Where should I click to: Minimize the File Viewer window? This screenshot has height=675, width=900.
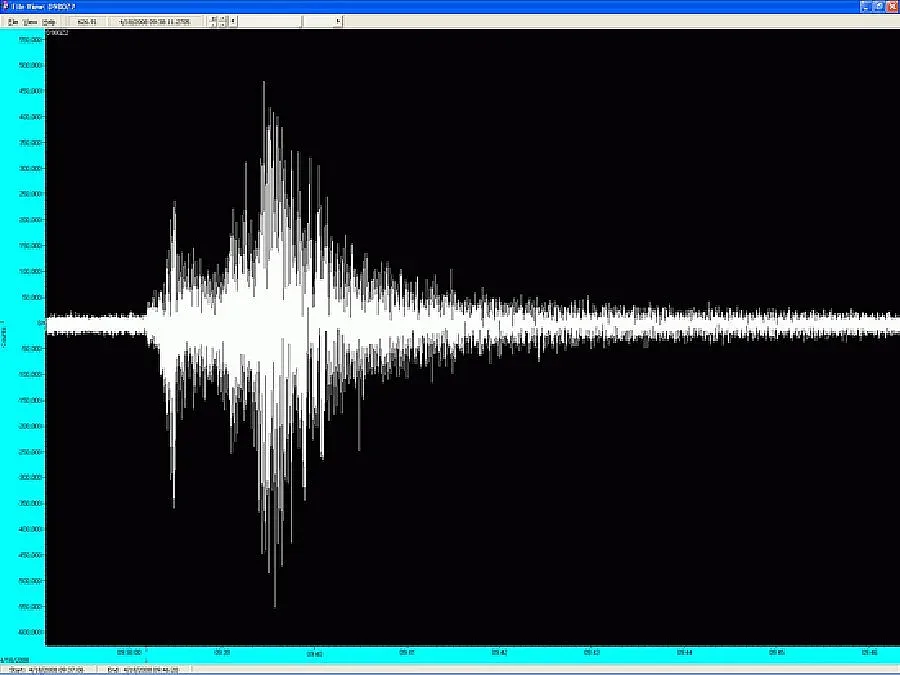coord(864,6)
